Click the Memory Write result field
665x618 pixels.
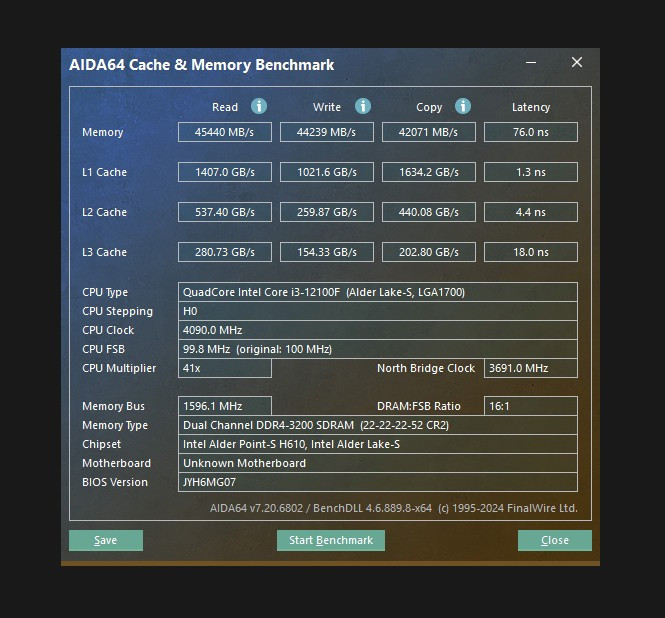[327, 132]
